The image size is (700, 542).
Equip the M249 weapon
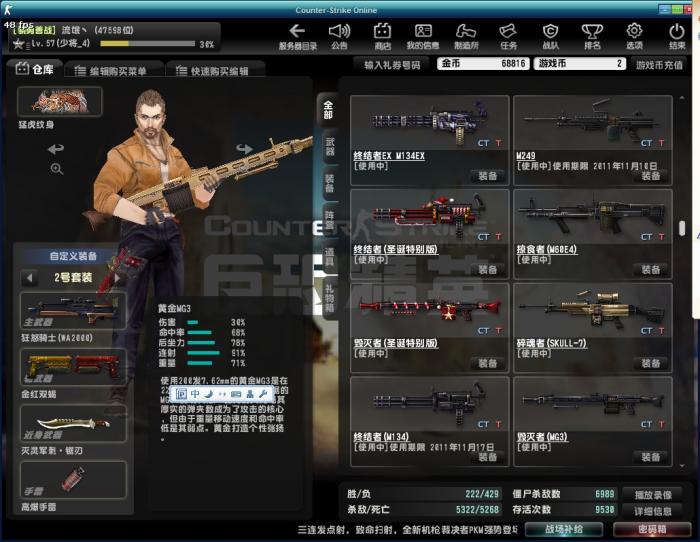point(650,176)
